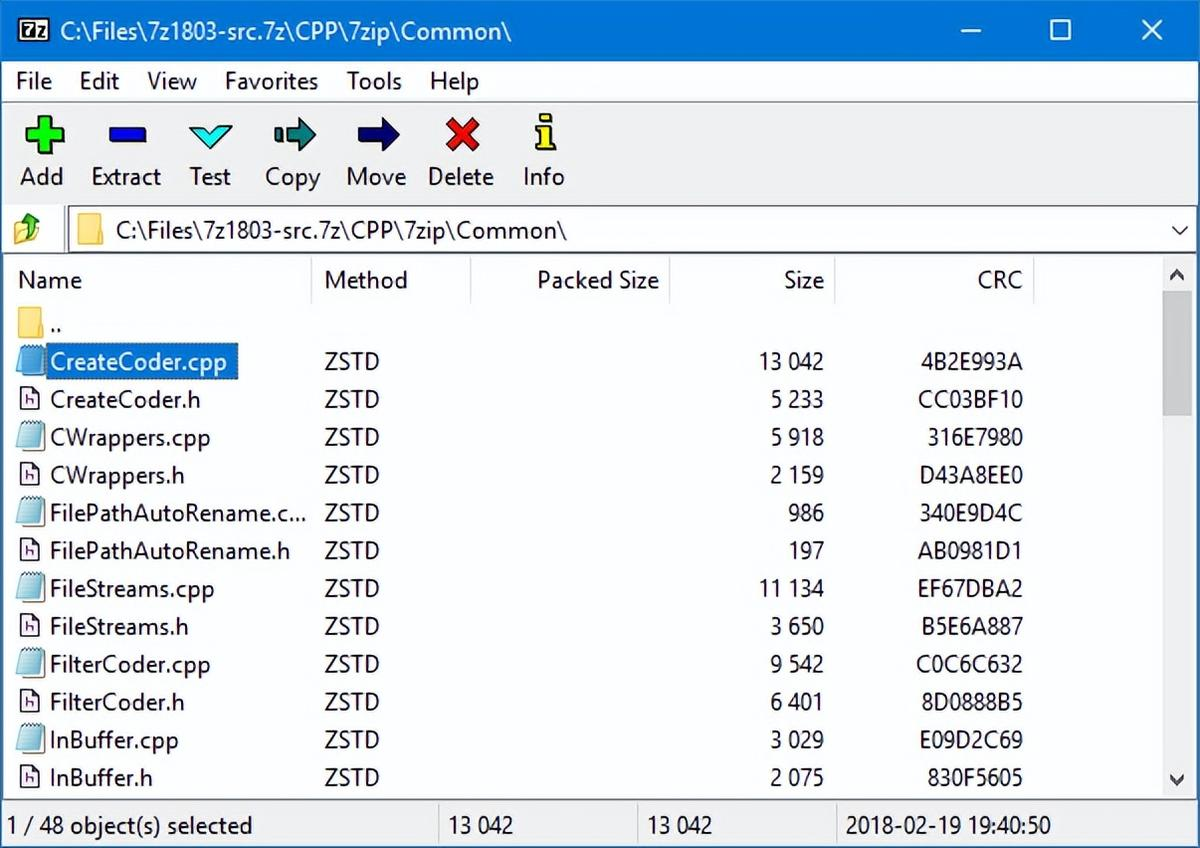Select the Copy arrow tool

coord(293,134)
